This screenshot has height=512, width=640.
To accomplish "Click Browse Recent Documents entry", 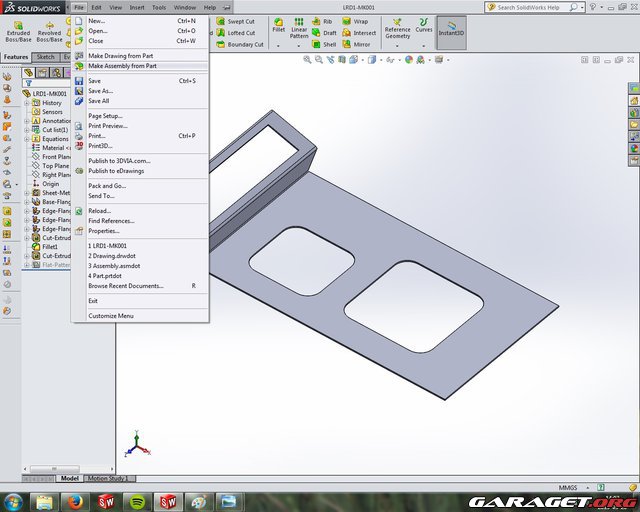I will 126,286.
